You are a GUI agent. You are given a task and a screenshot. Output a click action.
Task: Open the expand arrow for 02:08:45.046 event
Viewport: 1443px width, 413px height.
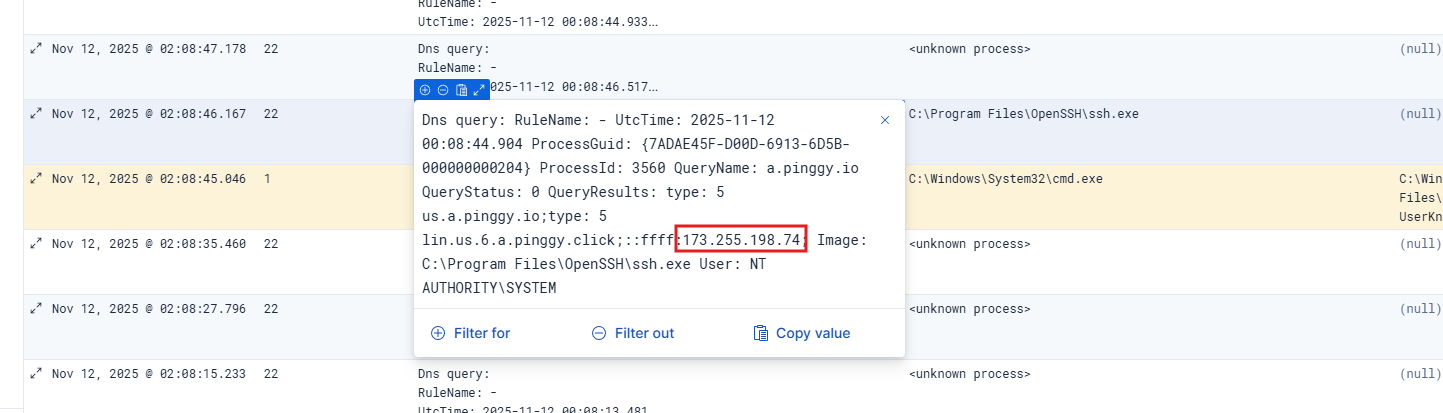pyautogui.click(x=36, y=179)
